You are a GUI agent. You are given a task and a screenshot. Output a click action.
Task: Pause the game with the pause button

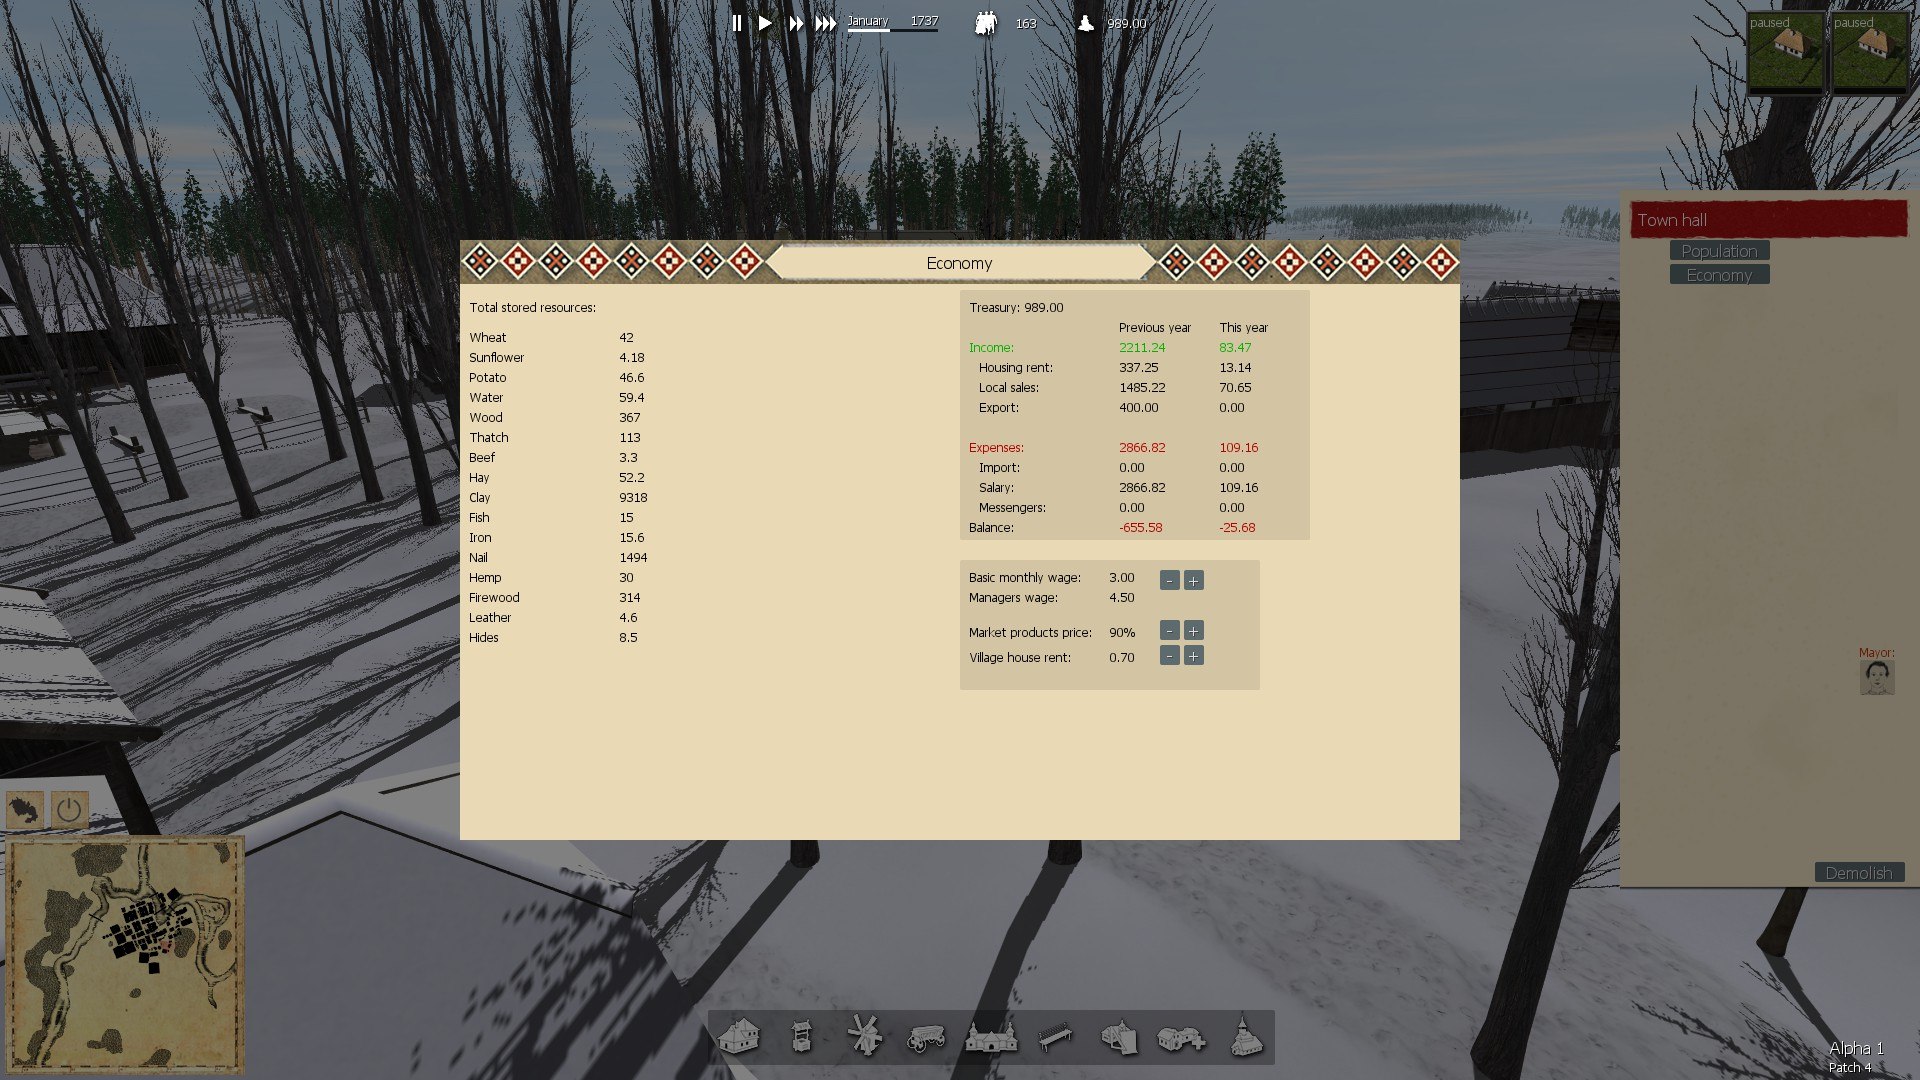pyautogui.click(x=737, y=23)
